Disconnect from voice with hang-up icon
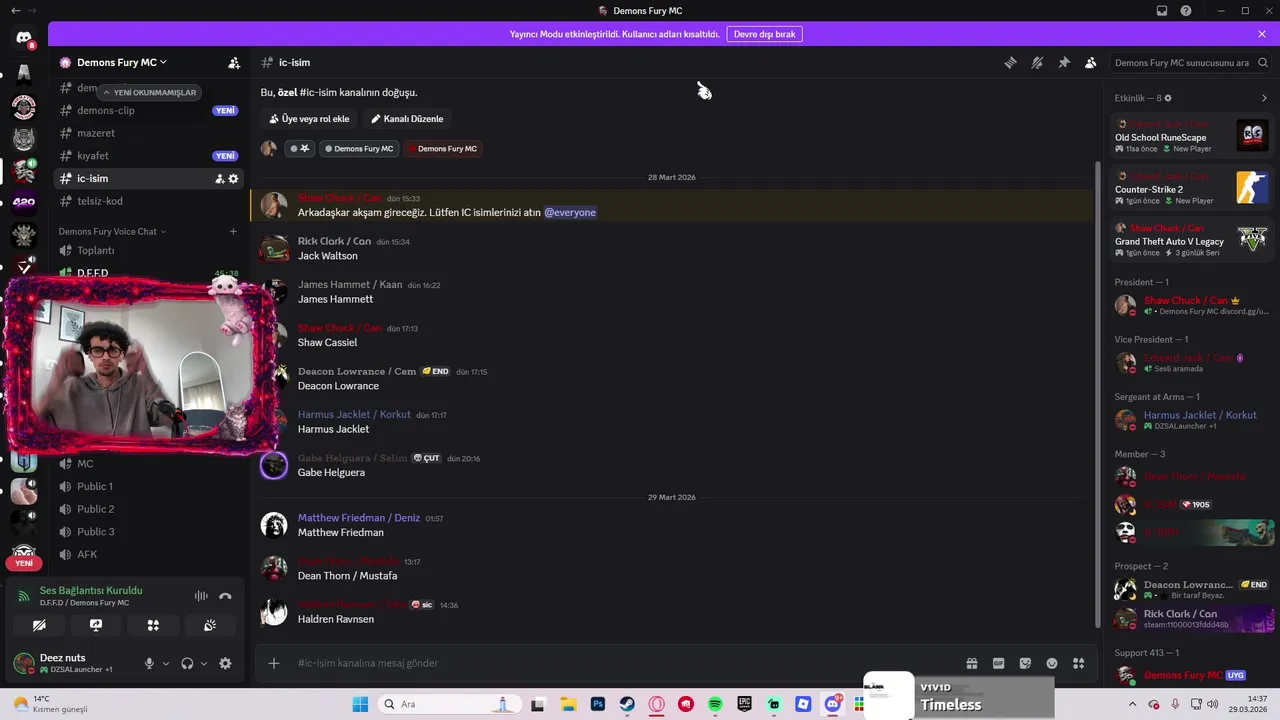Screen dimensions: 1280x720 click(x=226, y=596)
